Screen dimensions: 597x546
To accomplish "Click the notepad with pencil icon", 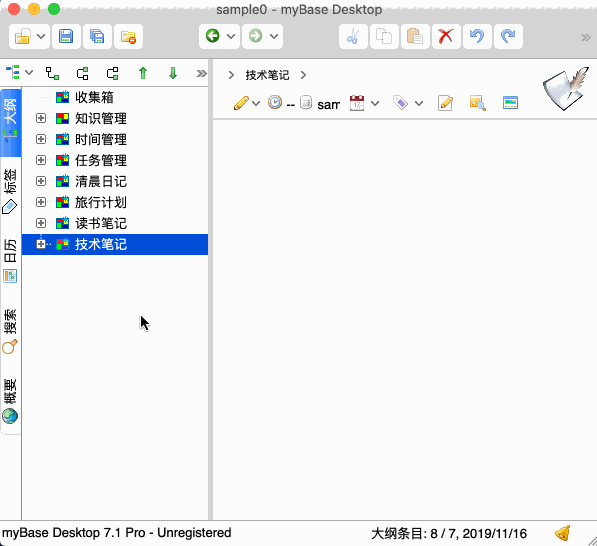I will 445,103.
